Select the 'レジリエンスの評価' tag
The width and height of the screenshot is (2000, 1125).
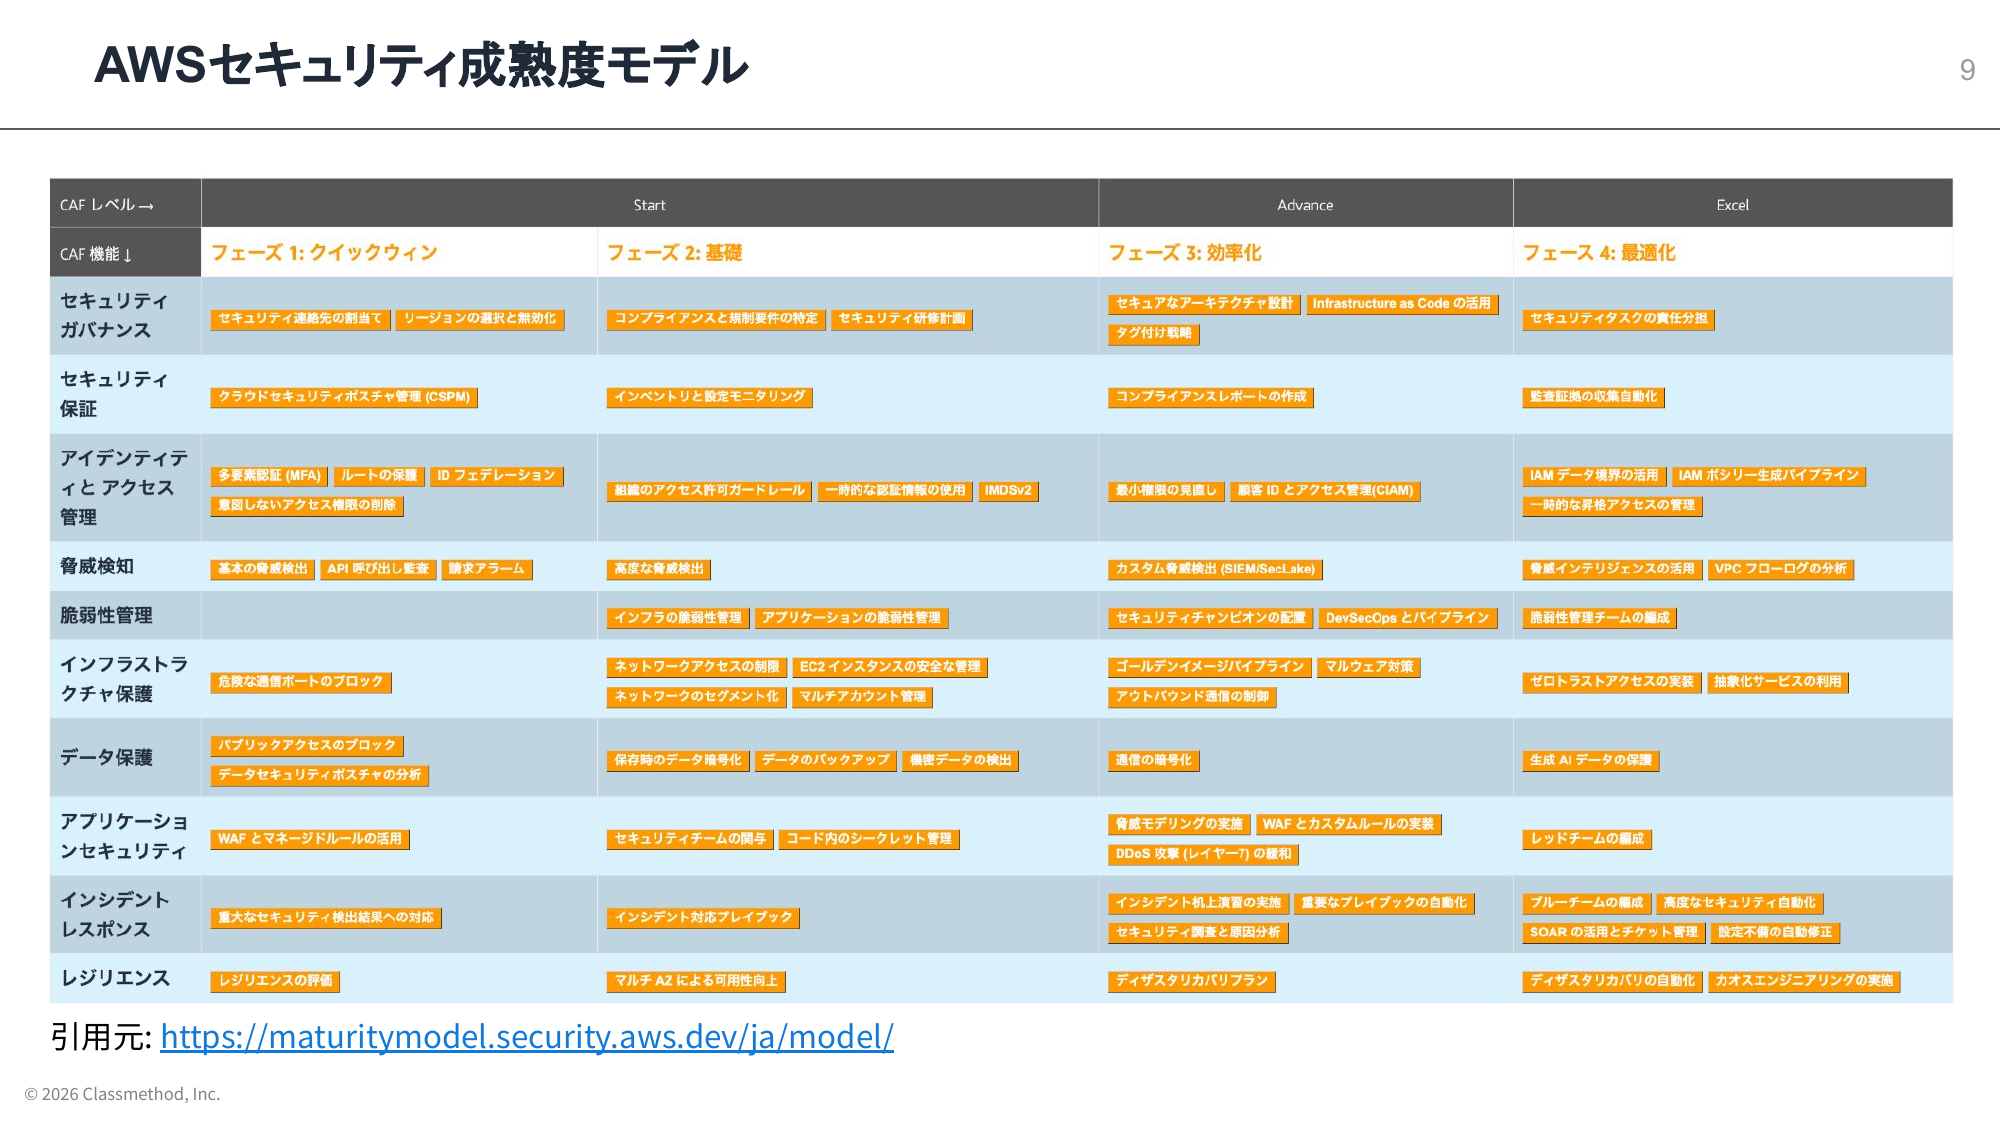275,981
